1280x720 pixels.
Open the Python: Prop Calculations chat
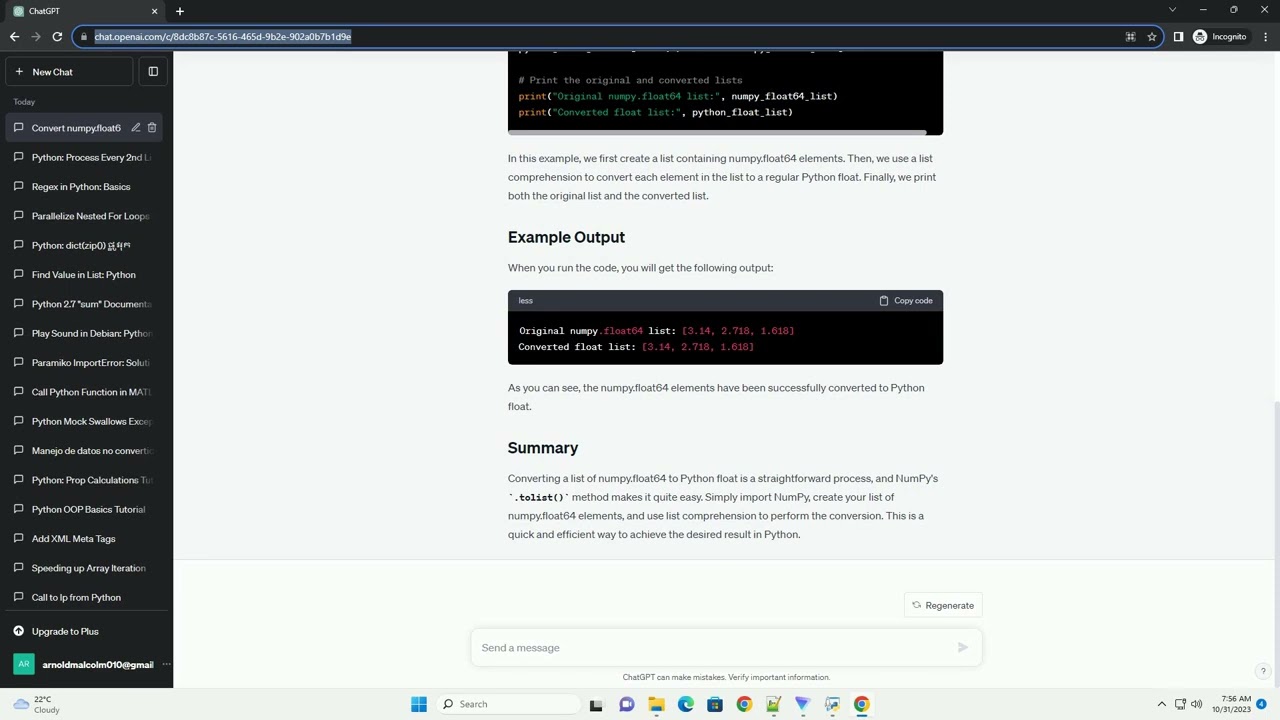pyautogui.click(x=86, y=480)
